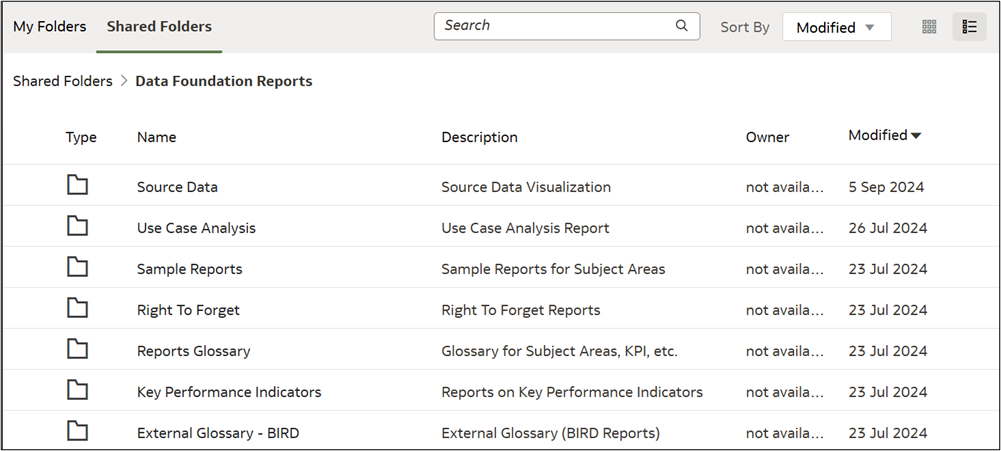This screenshot has width=1001, height=451.
Task: Open the My Folders tab
Action: click(x=49, y=27)
